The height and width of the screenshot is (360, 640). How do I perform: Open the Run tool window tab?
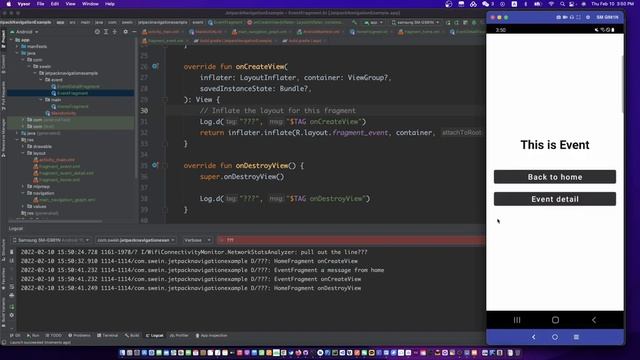click(33, 336)
